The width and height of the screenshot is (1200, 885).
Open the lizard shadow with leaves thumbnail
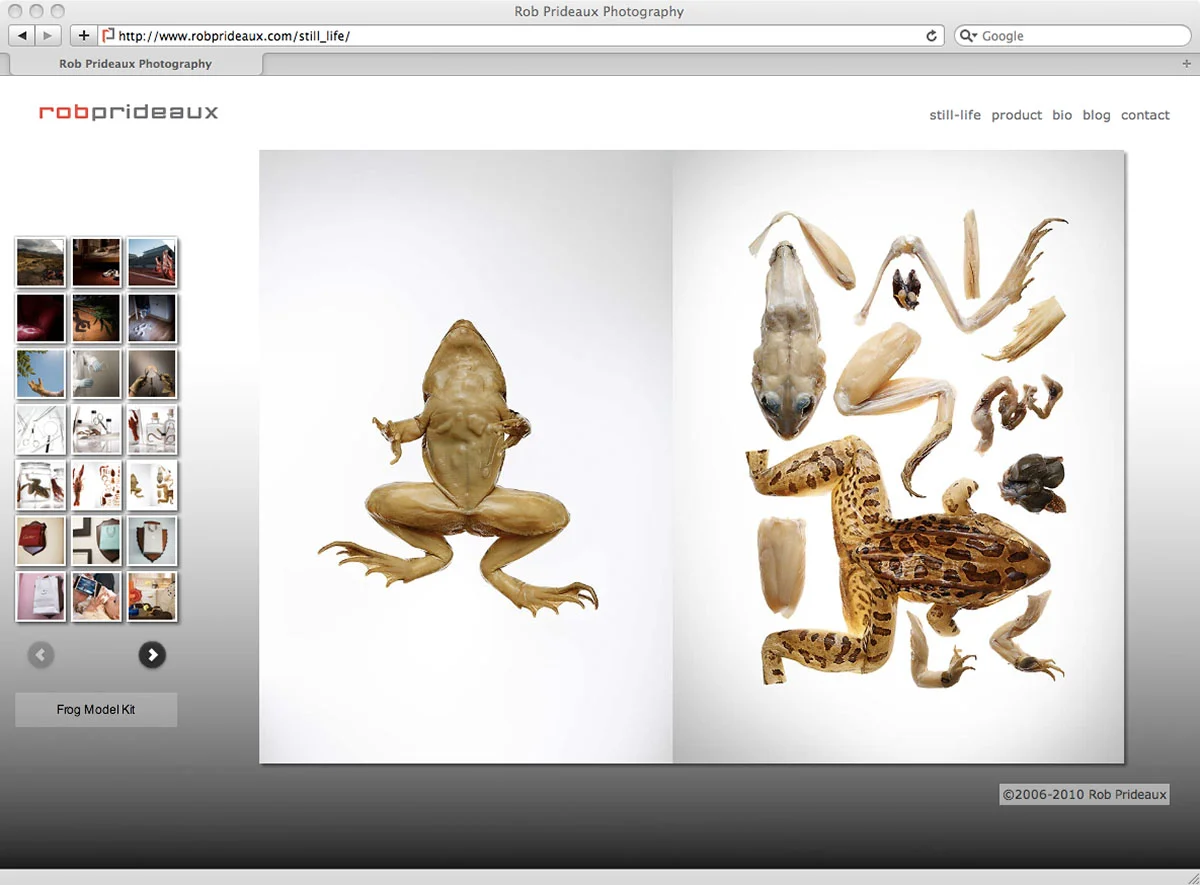pos(96,318)
